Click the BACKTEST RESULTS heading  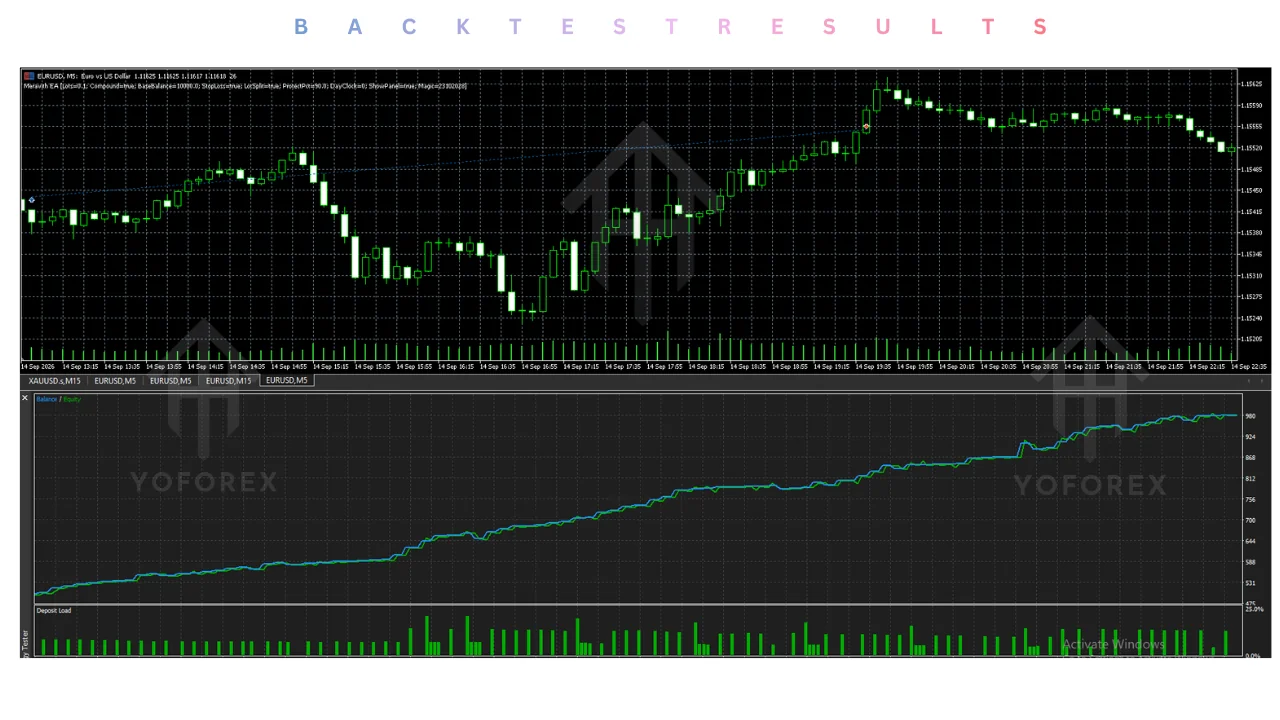click(x=670, y=27)
